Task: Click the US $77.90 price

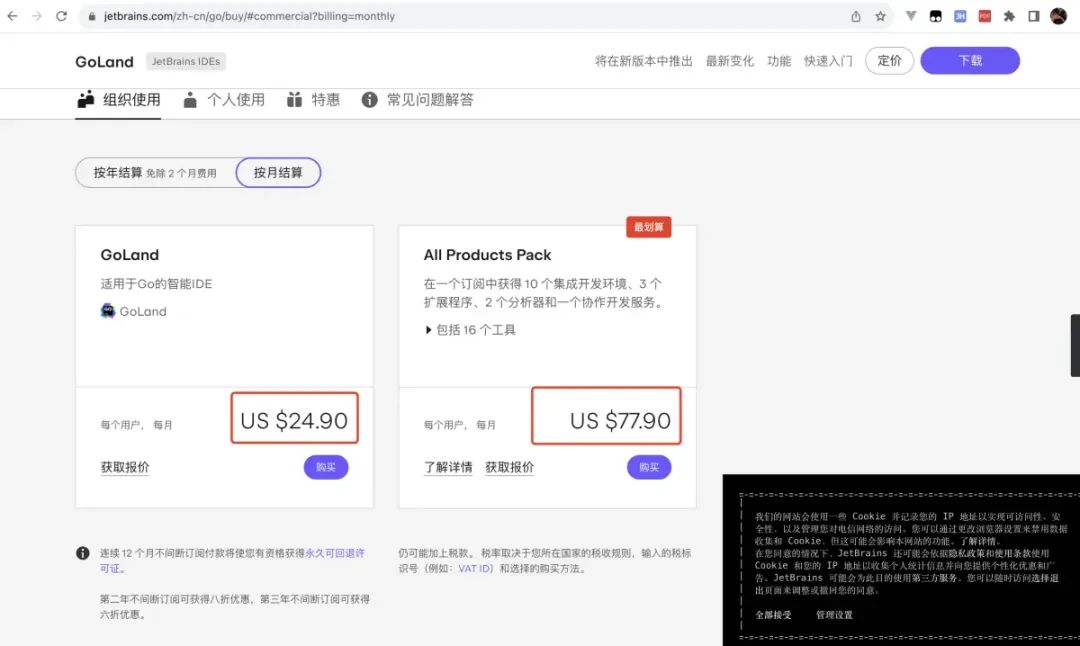Action: [x=620, y=420]
